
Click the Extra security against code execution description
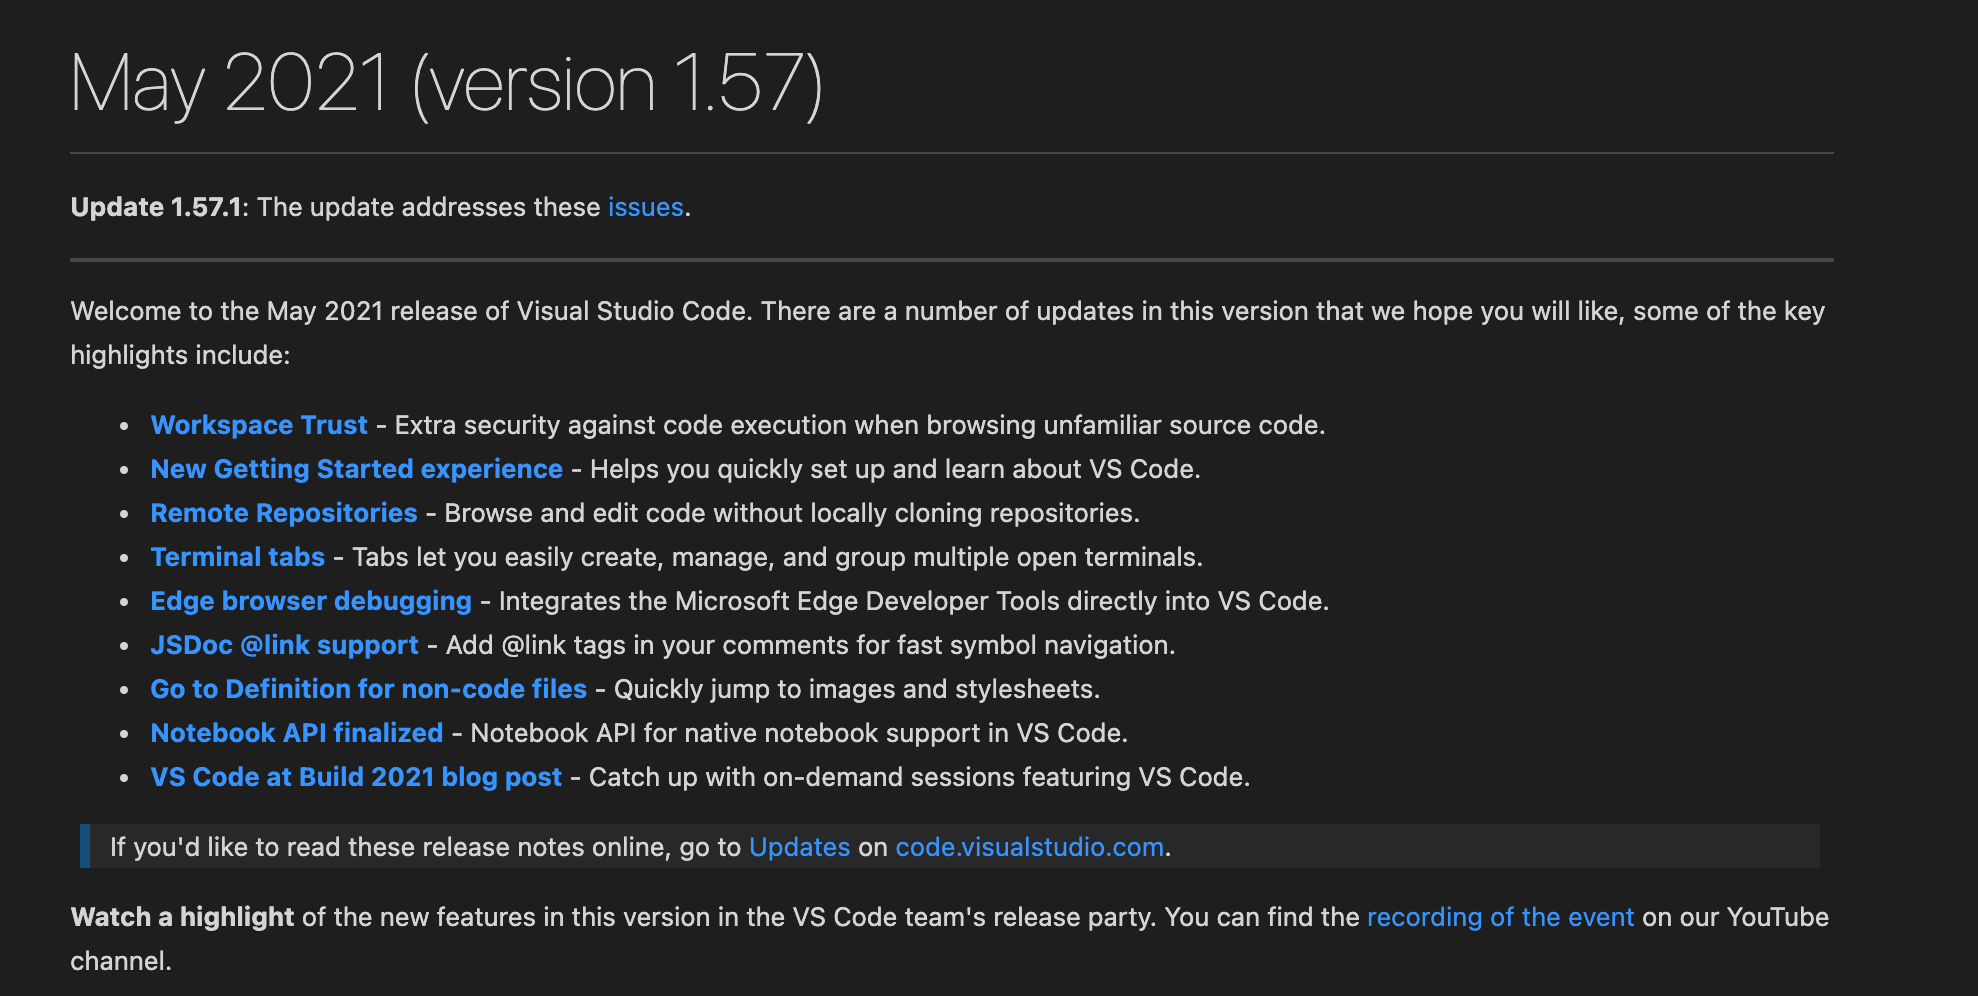point(859,425)
